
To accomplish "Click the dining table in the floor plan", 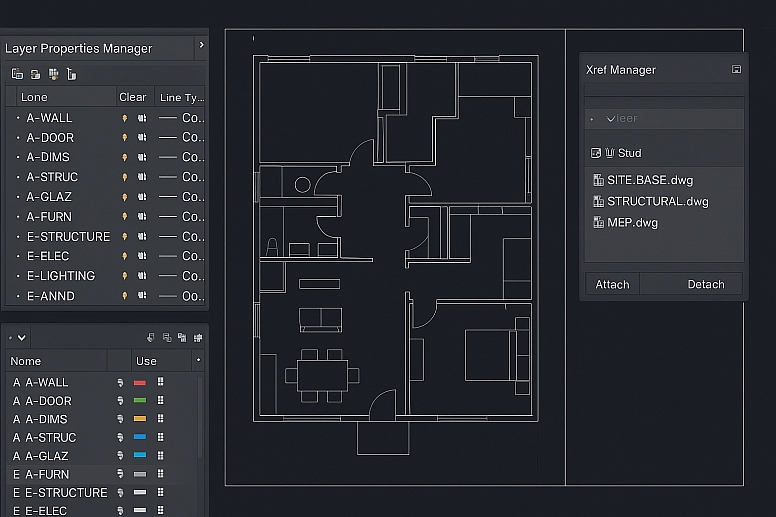I will (x=322, y=376).
